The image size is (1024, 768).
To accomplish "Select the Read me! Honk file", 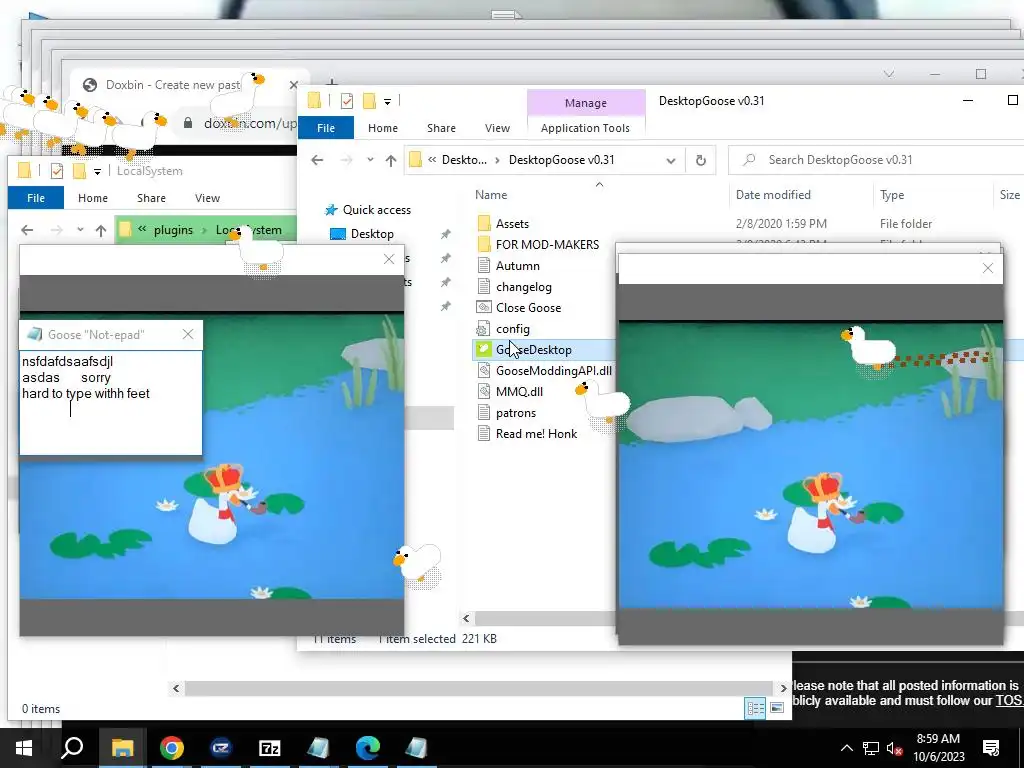I will (x=536, y=434).
